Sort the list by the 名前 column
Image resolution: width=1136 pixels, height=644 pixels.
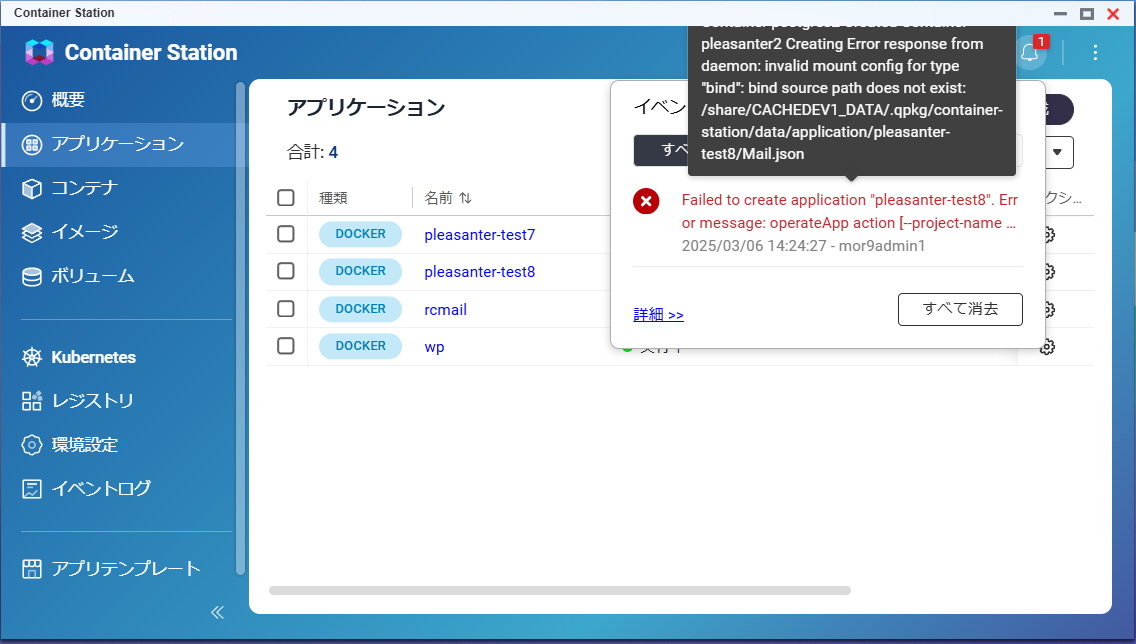448,198
